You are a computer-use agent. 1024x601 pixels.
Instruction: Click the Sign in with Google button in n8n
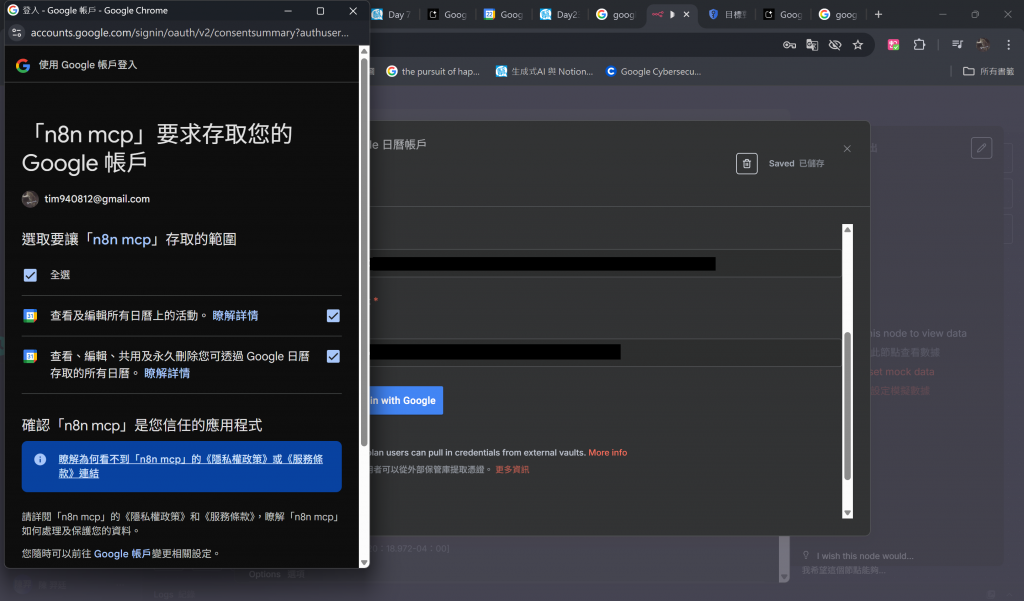406,400
